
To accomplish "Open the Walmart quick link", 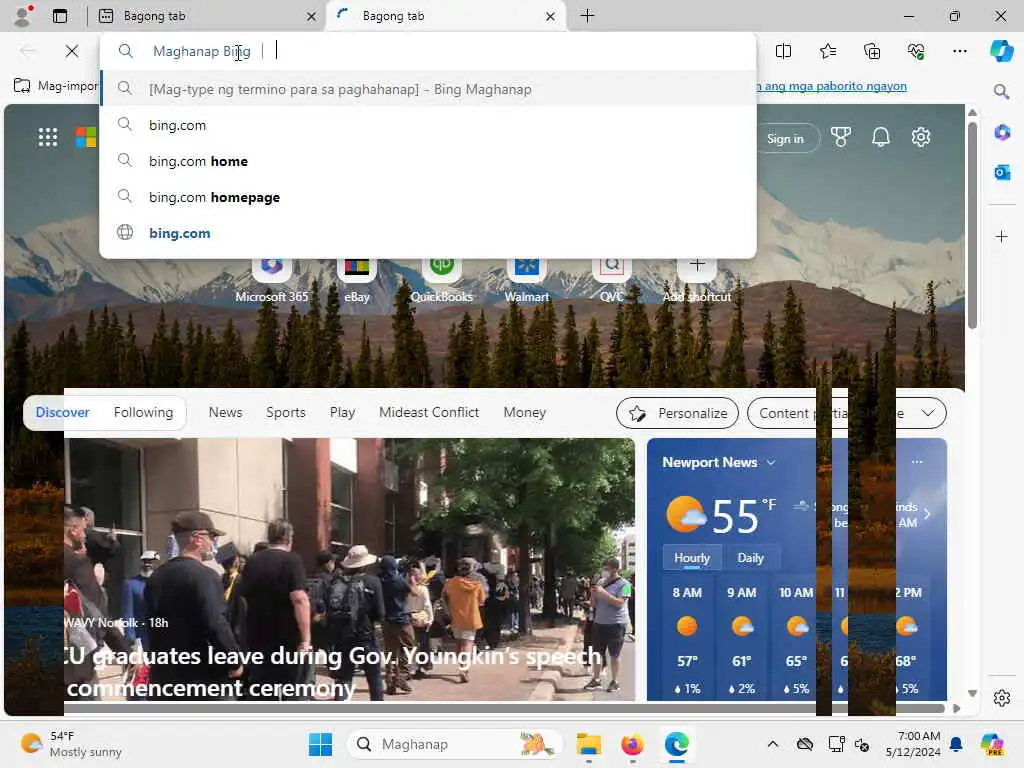I will [x=526, y=278].
